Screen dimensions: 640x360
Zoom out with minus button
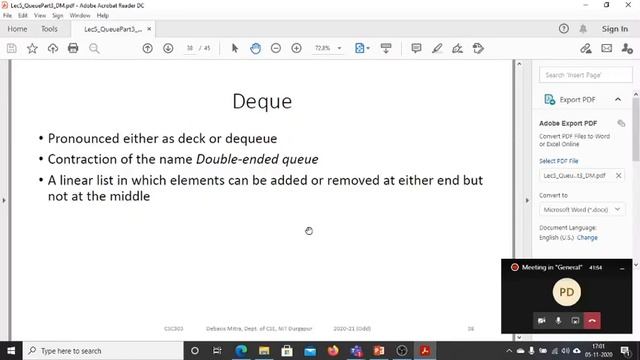point(276,48)
